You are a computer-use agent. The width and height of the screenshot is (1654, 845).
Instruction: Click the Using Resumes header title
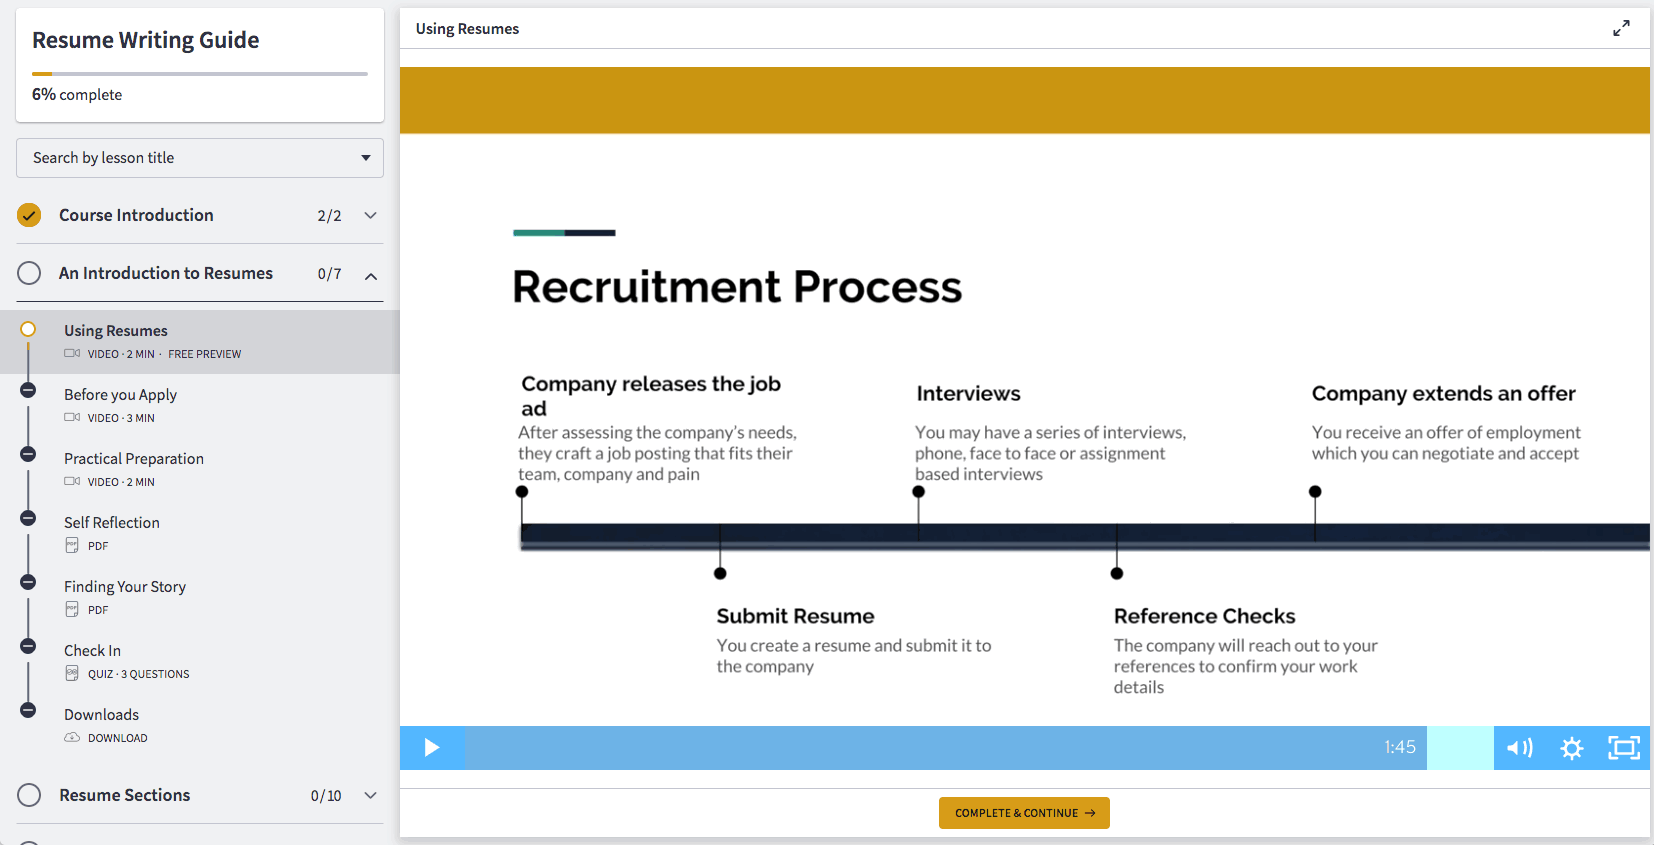pyautogui.click(x=468, y=29)
